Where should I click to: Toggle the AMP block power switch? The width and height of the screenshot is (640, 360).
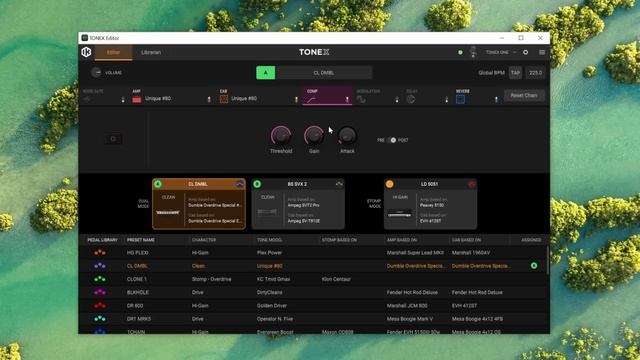click(x=209, y=99)
